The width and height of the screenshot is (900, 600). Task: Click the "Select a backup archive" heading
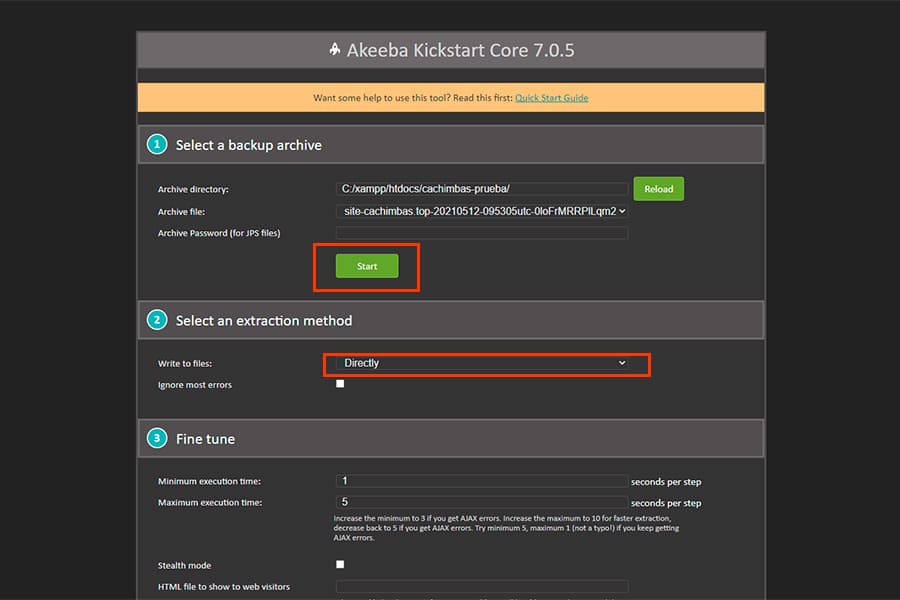point(249,145)
